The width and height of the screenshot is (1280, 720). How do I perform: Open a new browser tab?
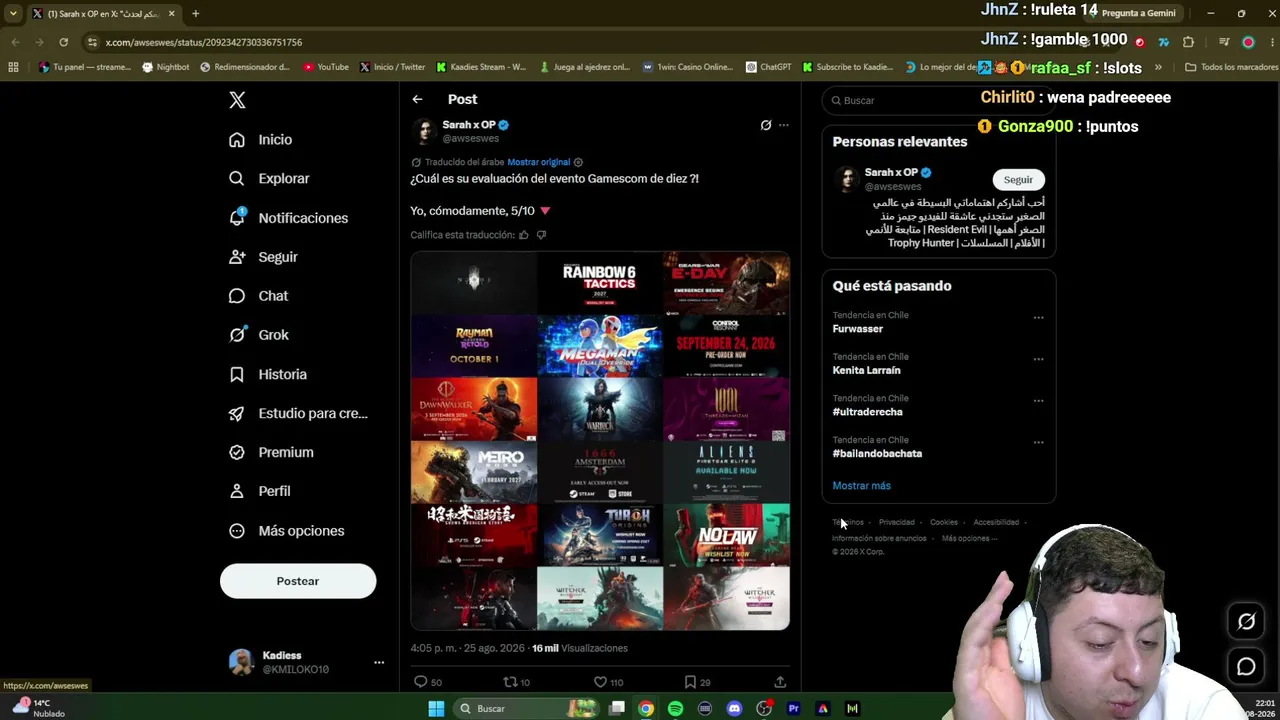coord(195,14)
